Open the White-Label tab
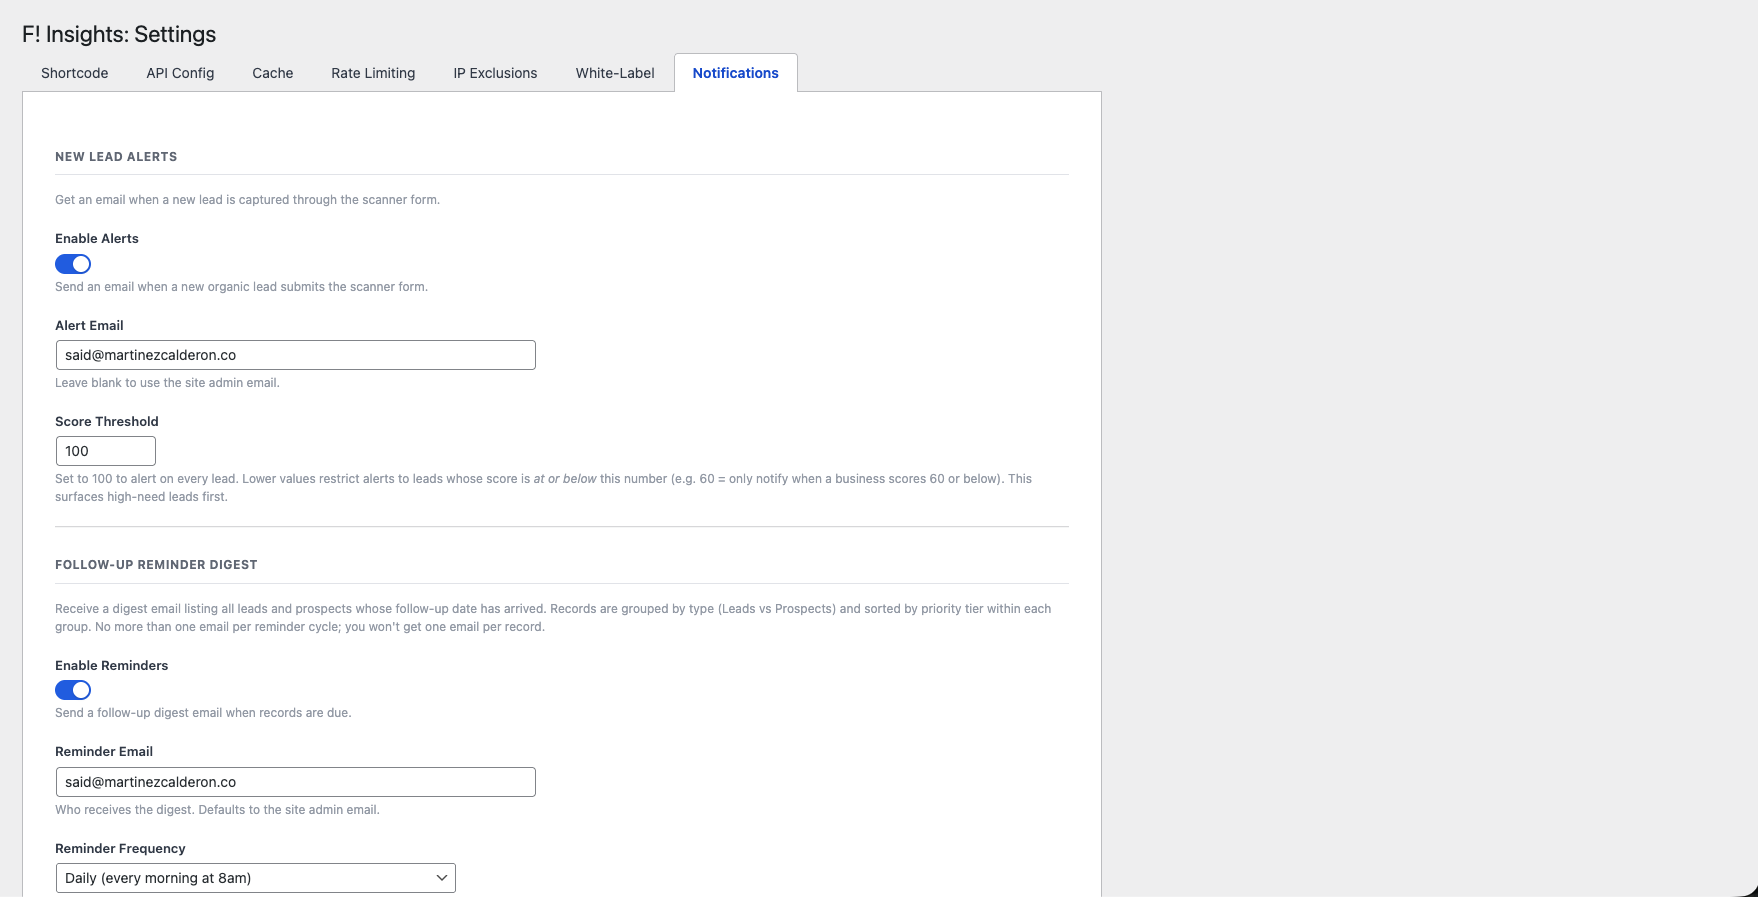Screen dimensions: 1758x897 point(615,73)
